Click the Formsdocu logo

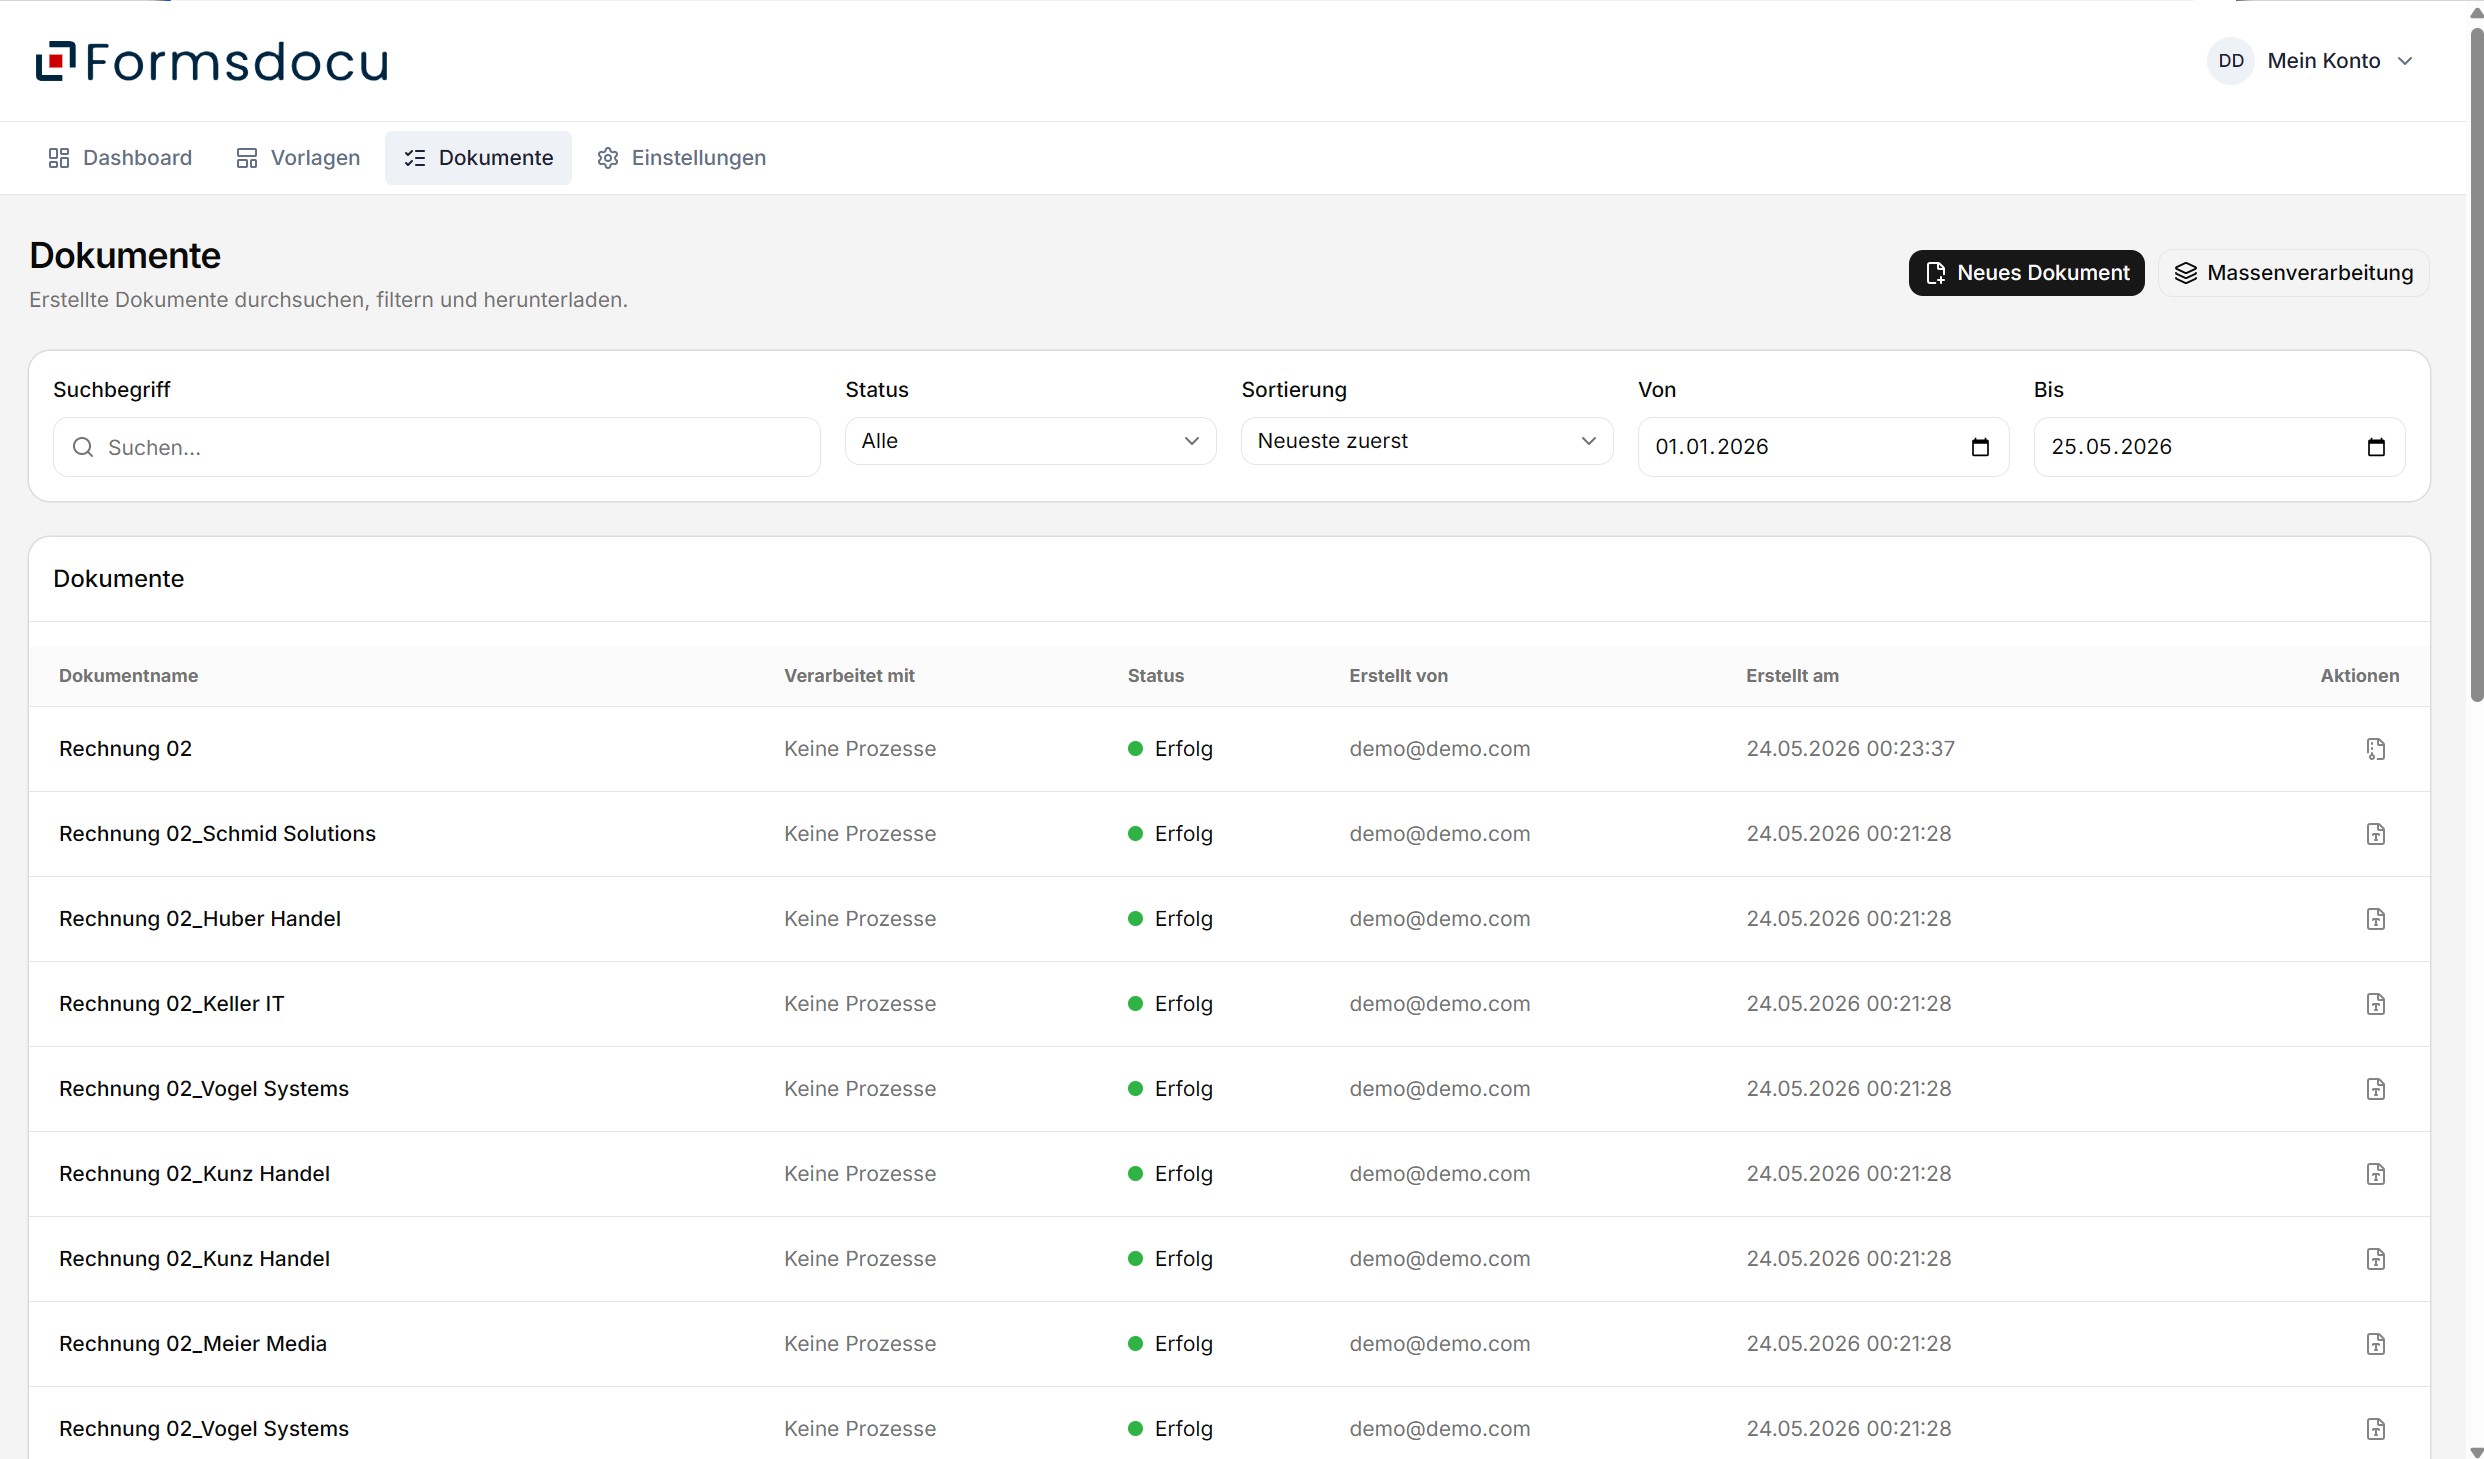pyautogui.click(x=212, y=61)
